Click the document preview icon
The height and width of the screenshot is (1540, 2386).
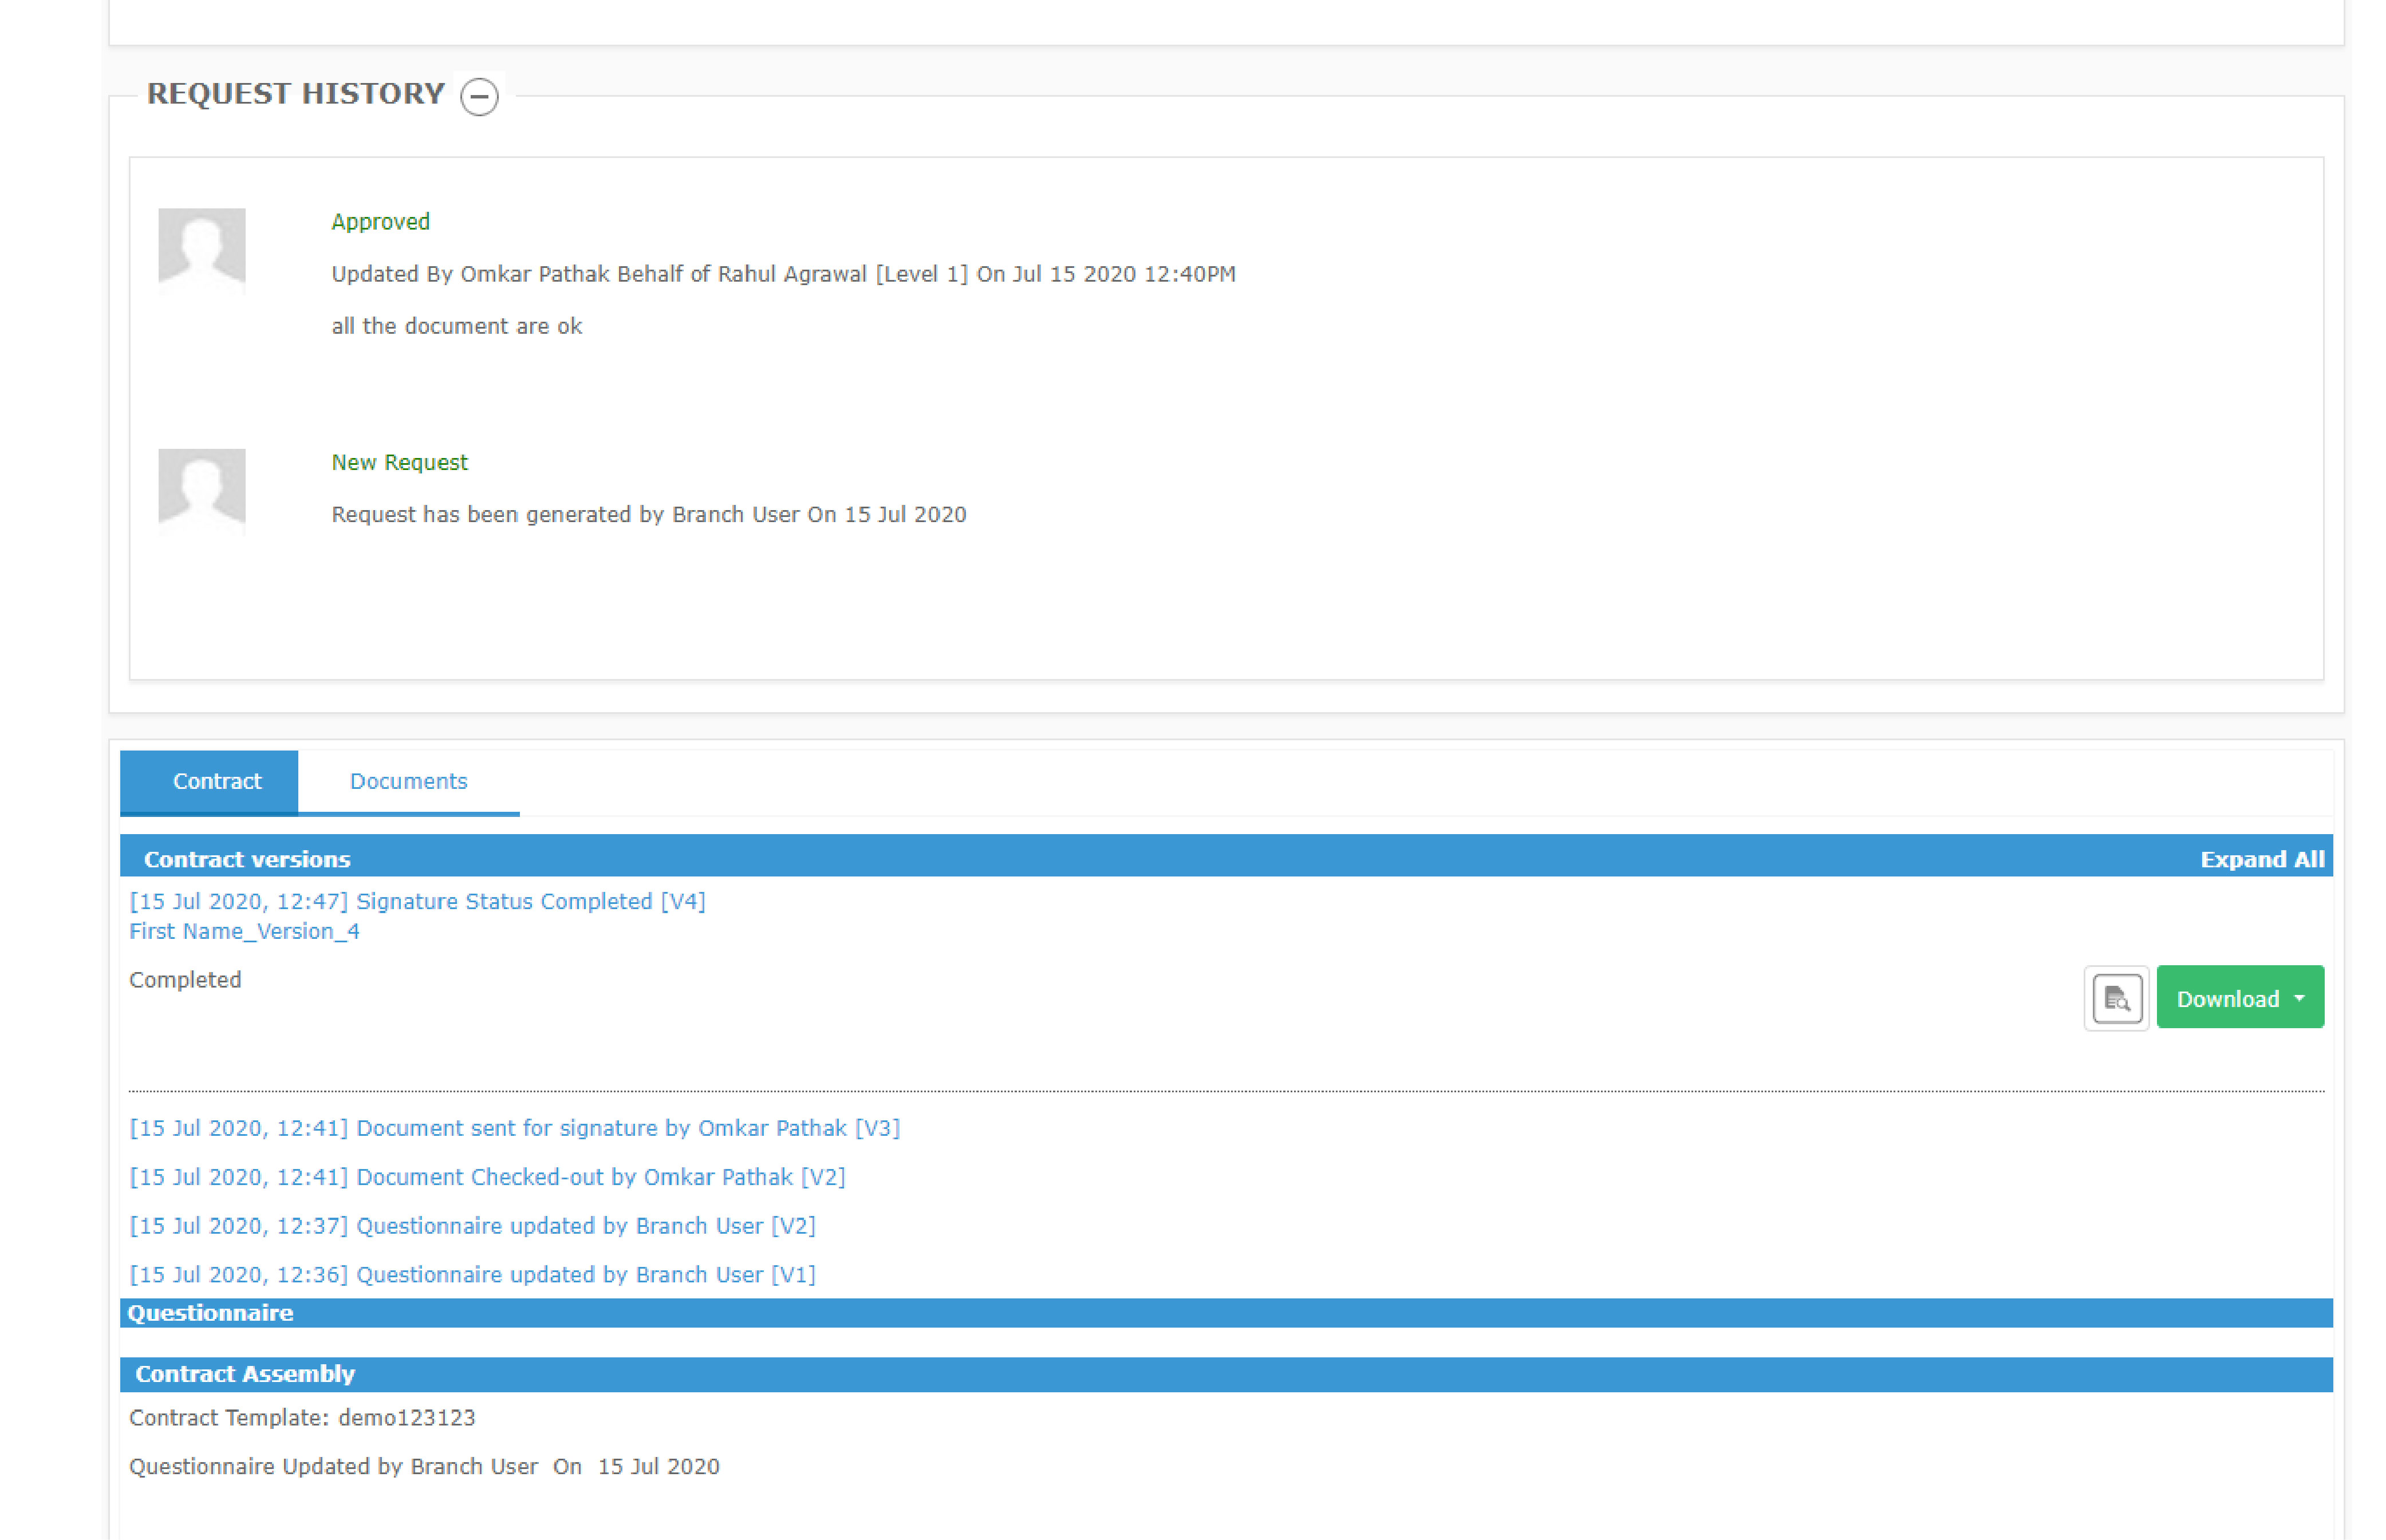coord(2116,998)
